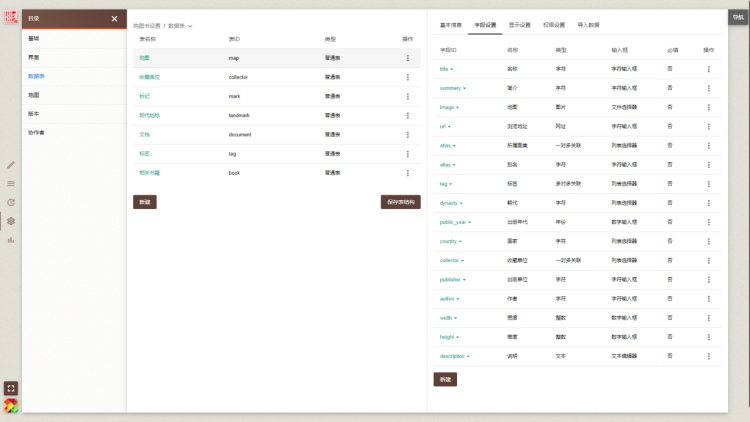This screenshot has width=750, height=422.
Task: Click 新建 button below the table list
Action: (x=145, y=202)
